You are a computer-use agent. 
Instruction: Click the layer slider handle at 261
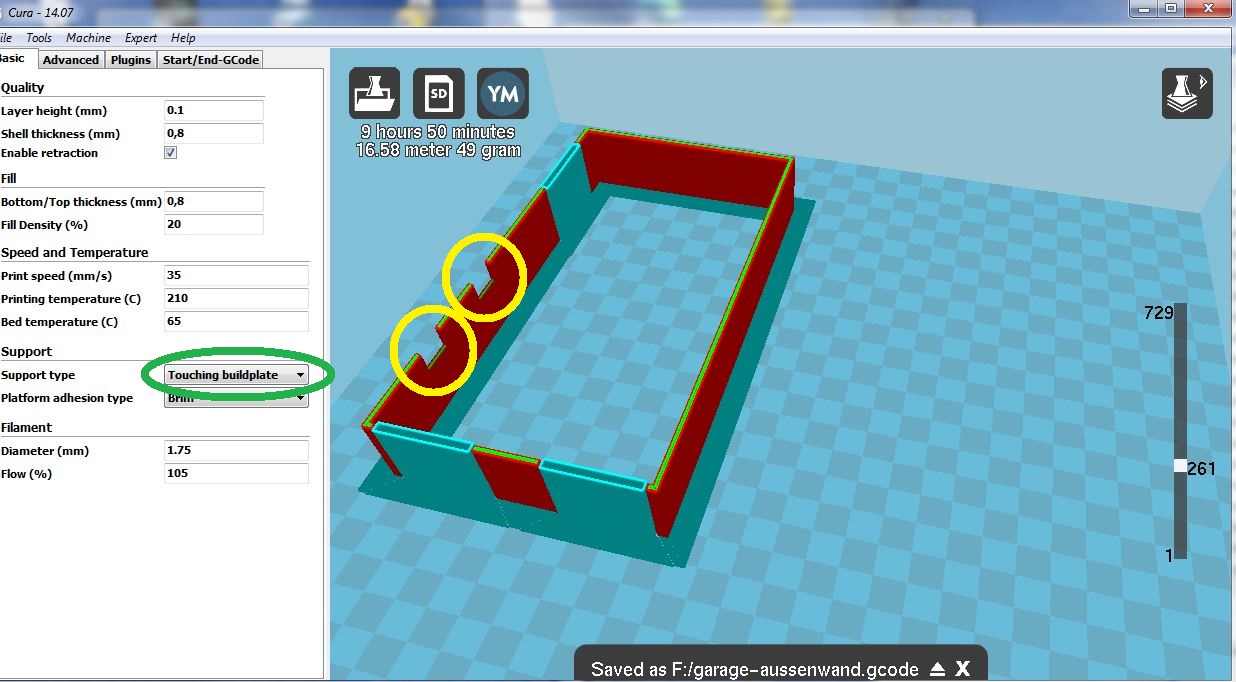point(1180,466)
